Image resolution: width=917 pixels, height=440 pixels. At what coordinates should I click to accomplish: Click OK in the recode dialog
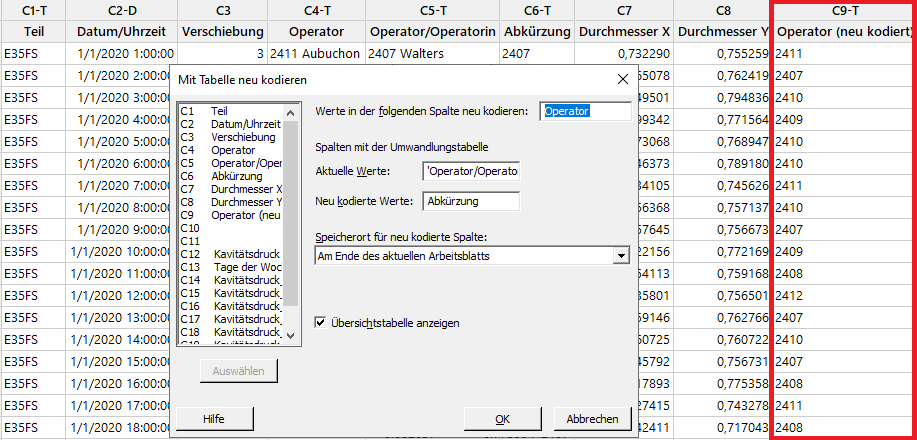click(502, 419)
